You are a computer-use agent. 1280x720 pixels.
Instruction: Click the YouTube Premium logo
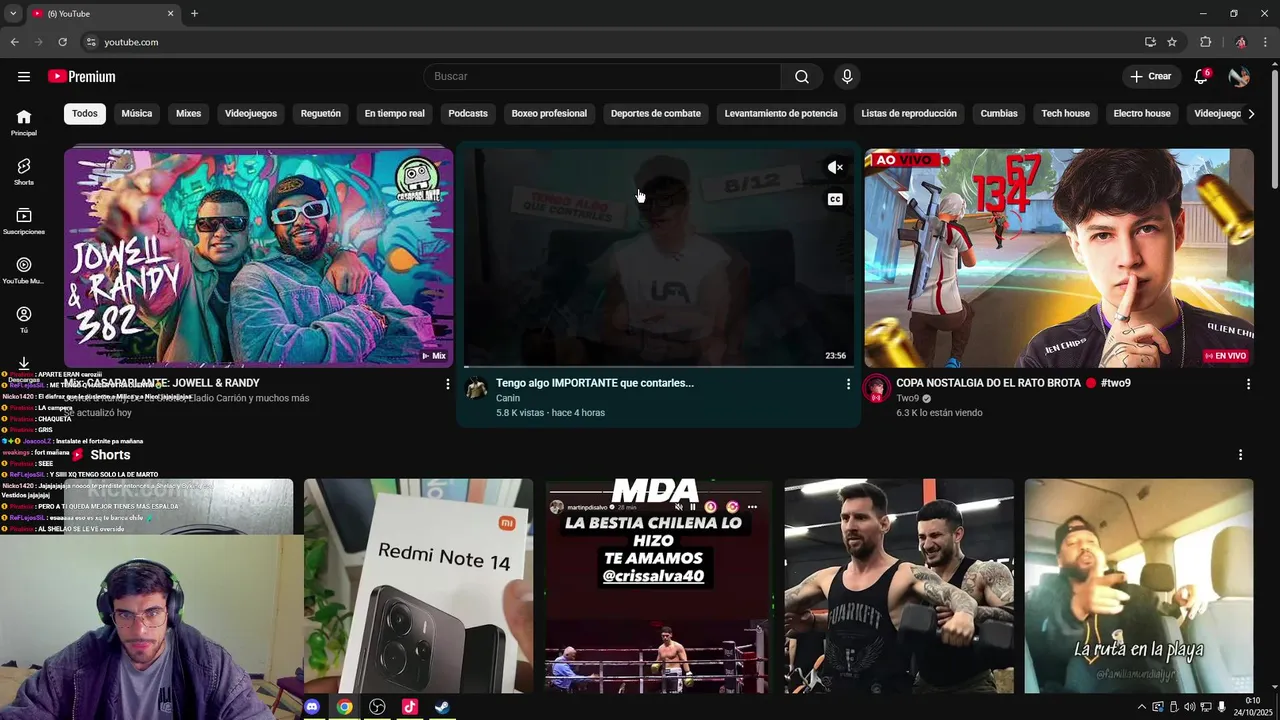click(82, 77)
